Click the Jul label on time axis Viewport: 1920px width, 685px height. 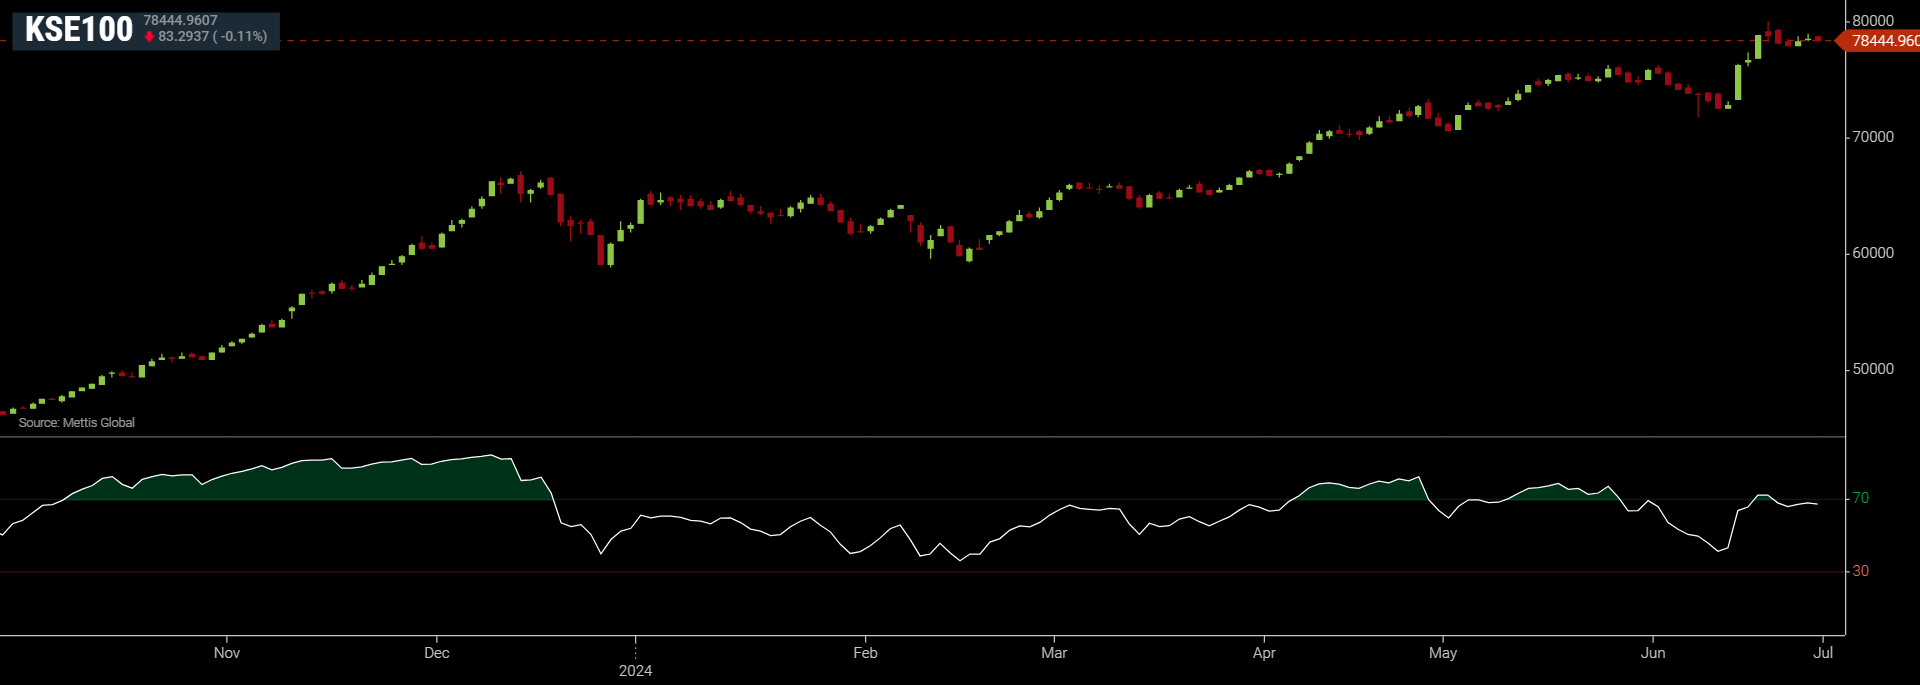[1823, 653]
